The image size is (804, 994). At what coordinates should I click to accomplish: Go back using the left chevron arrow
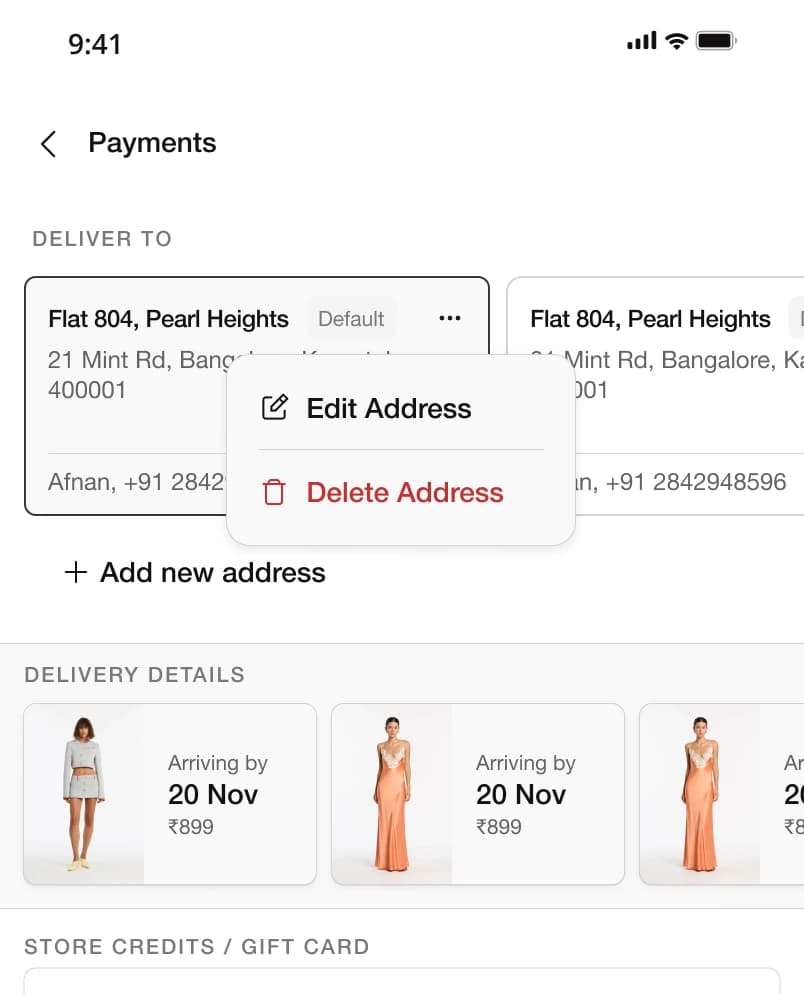click(48, 144)
